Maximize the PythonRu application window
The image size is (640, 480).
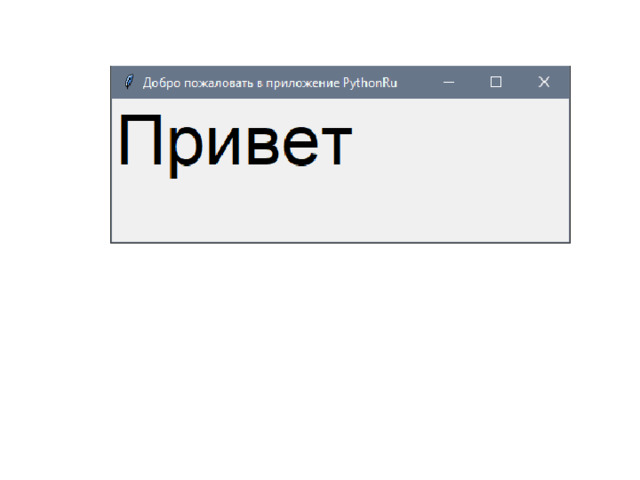496,82
